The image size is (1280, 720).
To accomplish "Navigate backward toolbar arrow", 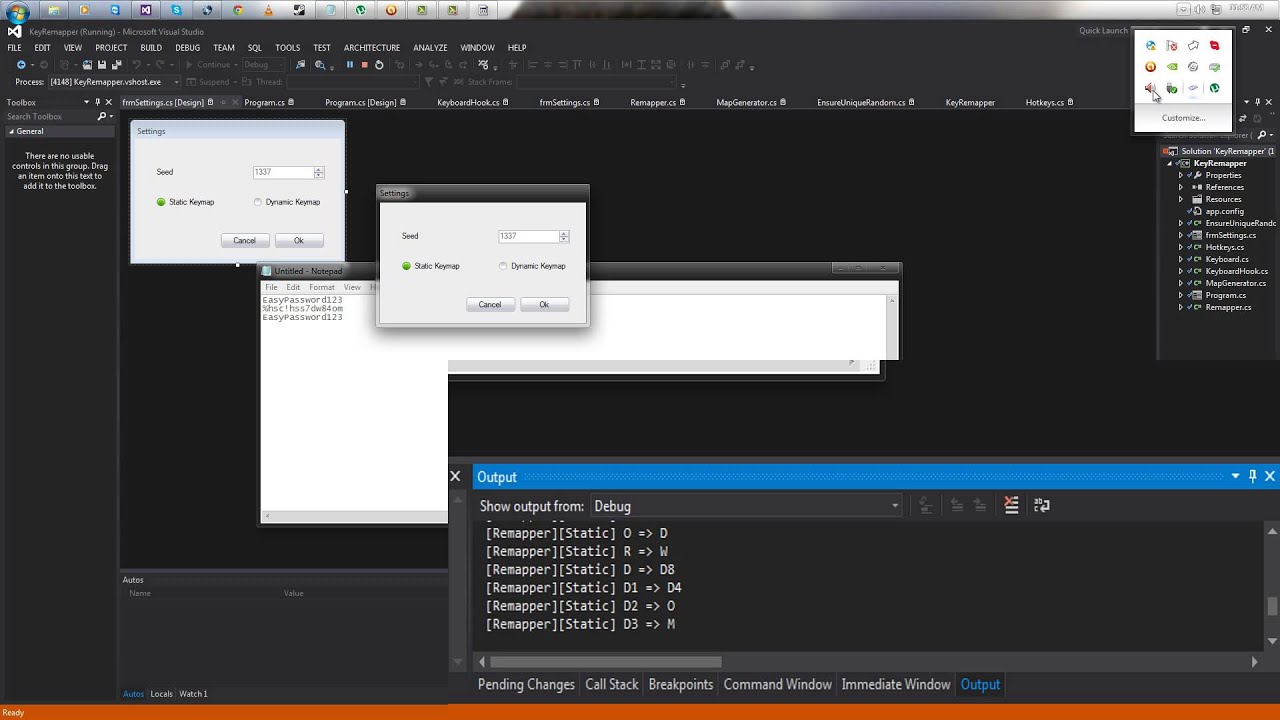I will tap(21, 65).
